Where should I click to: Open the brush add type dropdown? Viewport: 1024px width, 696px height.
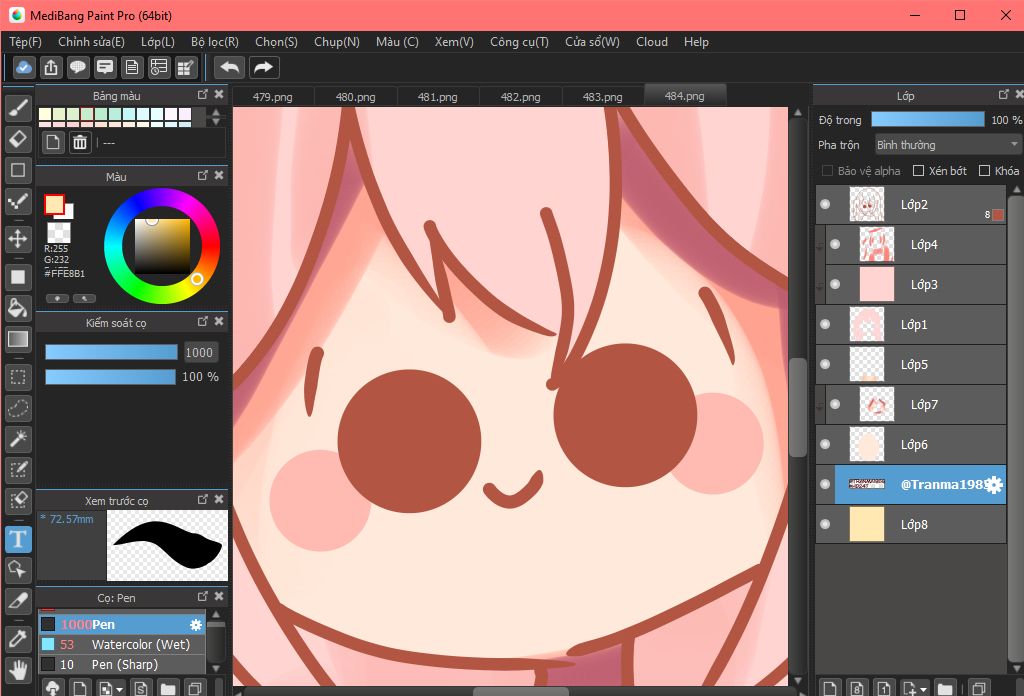(120, 689)
